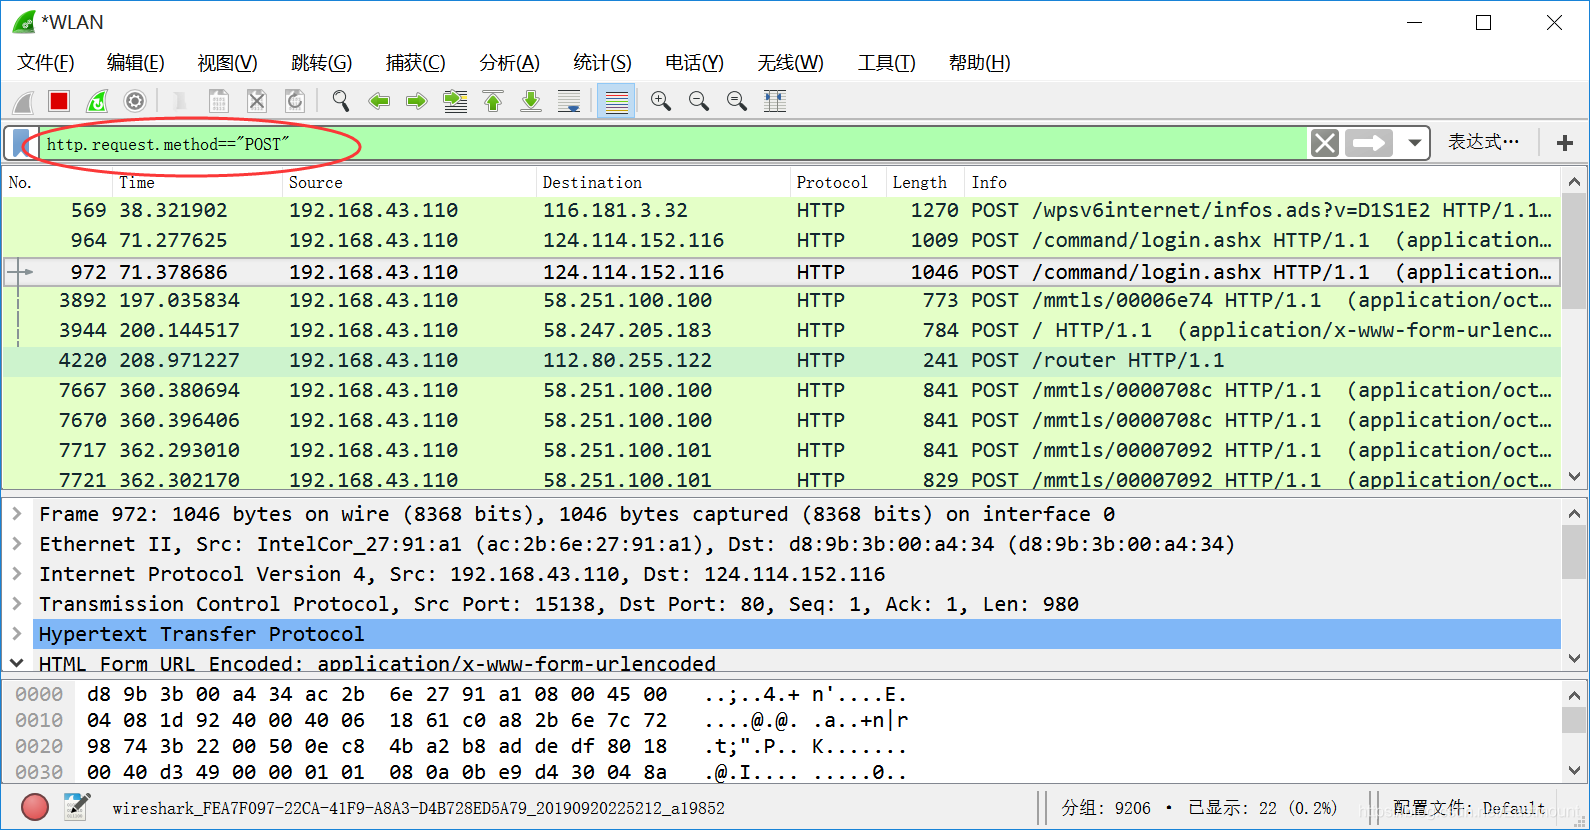Viewport: 1590px width, 830px height.
Task: Expand the Ethernet II details node
Action: [x=17, y=544]
